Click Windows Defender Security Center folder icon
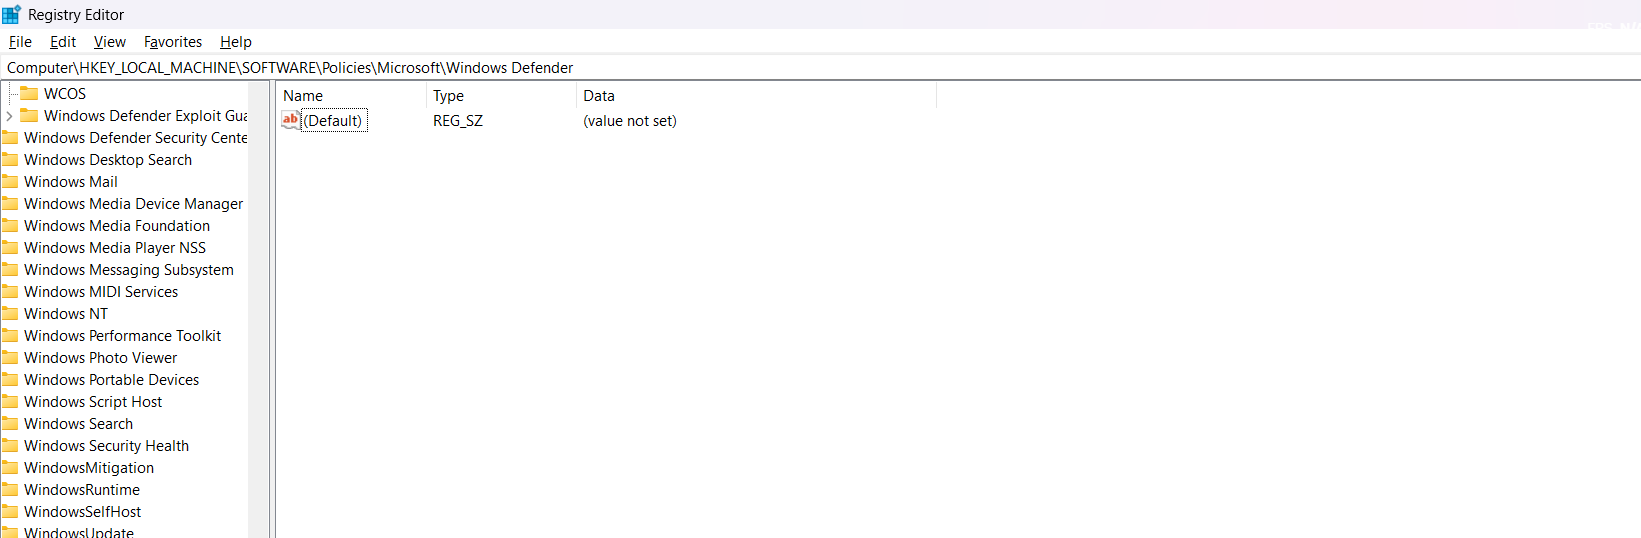The height and width of the screenshot is (538, 1641). [10, 138]
